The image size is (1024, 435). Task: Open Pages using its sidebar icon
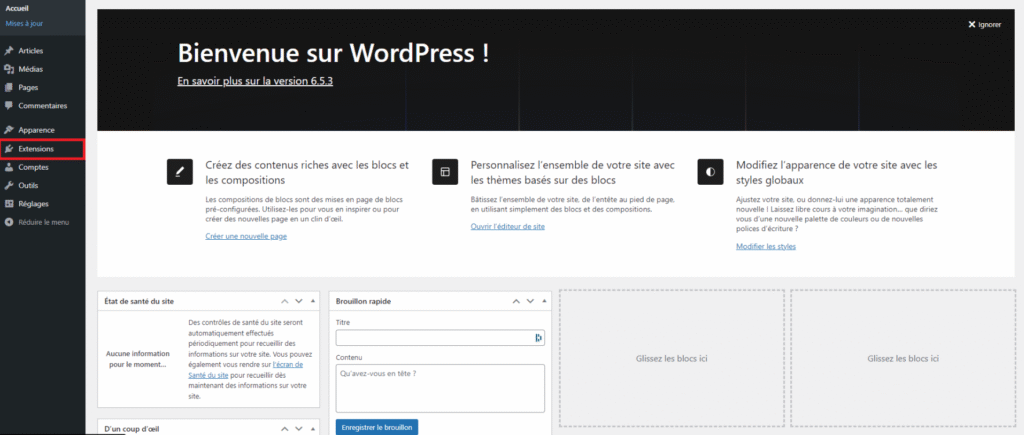tap(9, 87)
